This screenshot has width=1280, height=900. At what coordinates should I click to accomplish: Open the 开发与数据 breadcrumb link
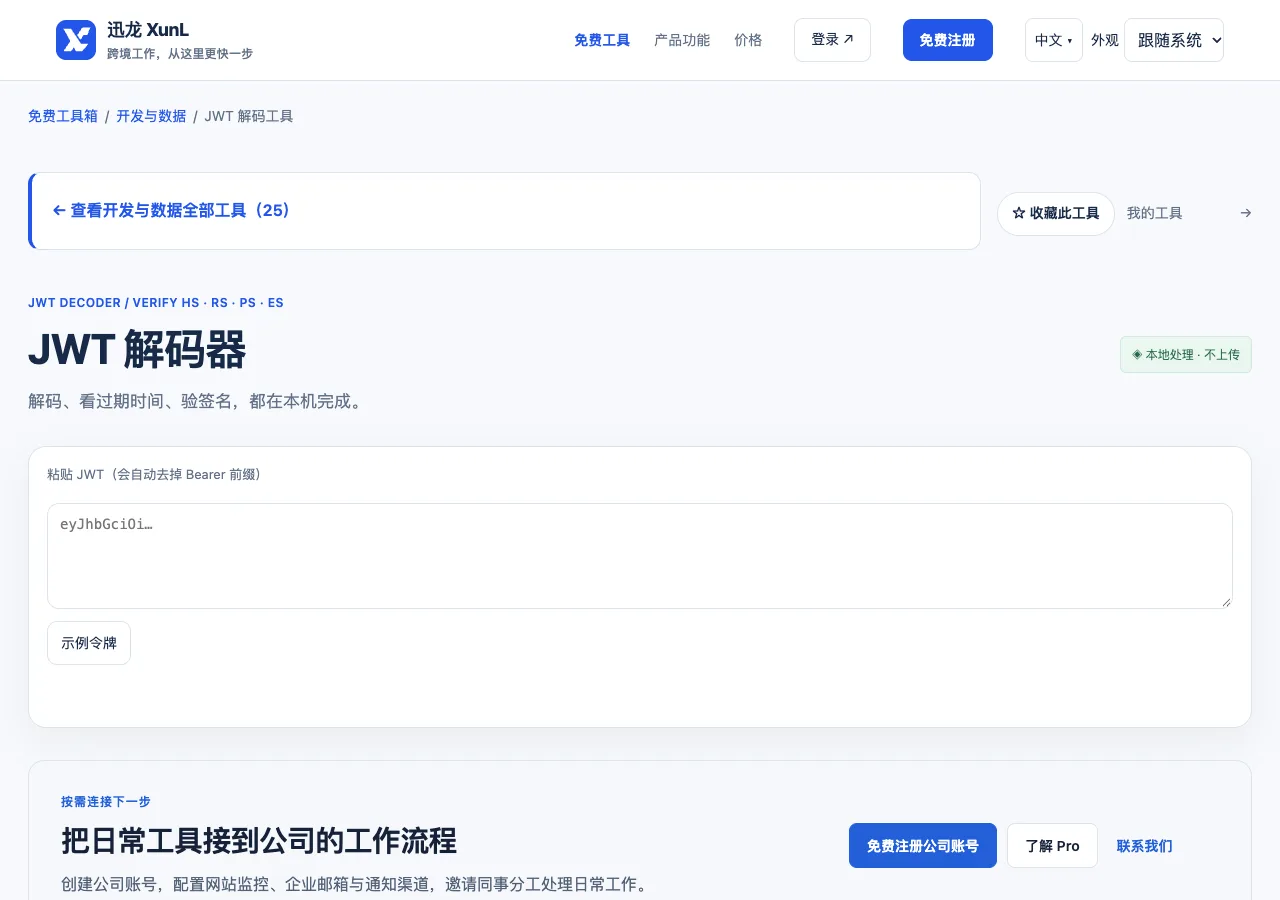(x=151, y=116)
